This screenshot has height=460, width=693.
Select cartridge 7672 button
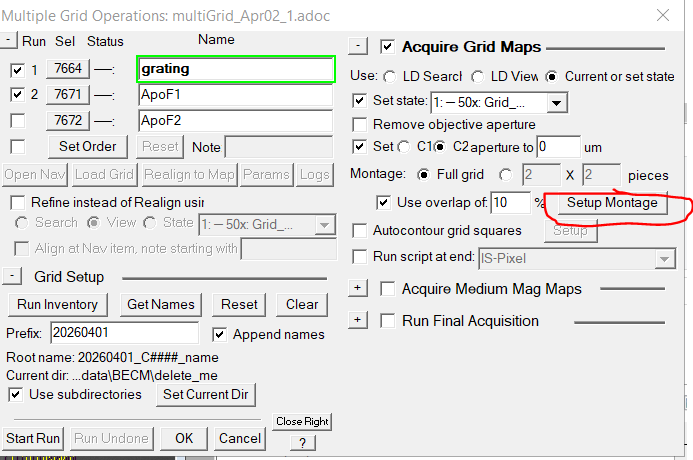[68, 120]
